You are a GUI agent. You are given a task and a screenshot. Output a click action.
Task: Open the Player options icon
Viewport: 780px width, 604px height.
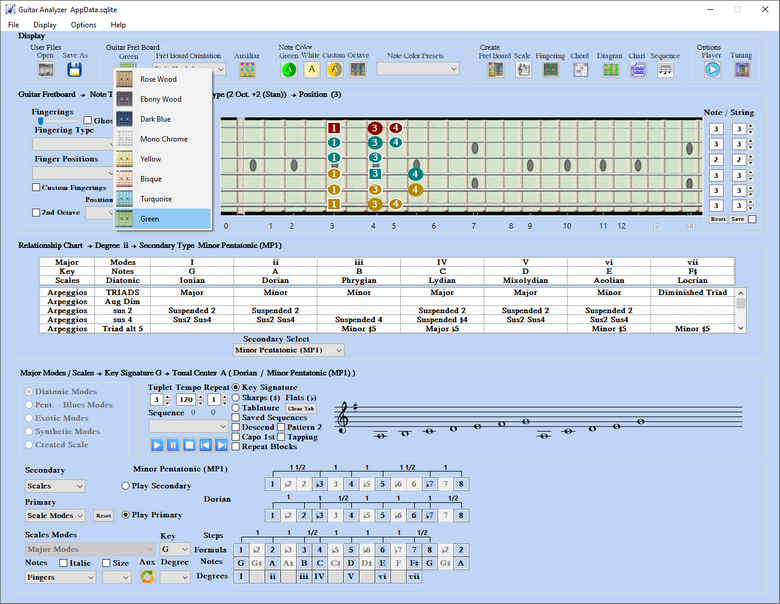coord(712,70)
